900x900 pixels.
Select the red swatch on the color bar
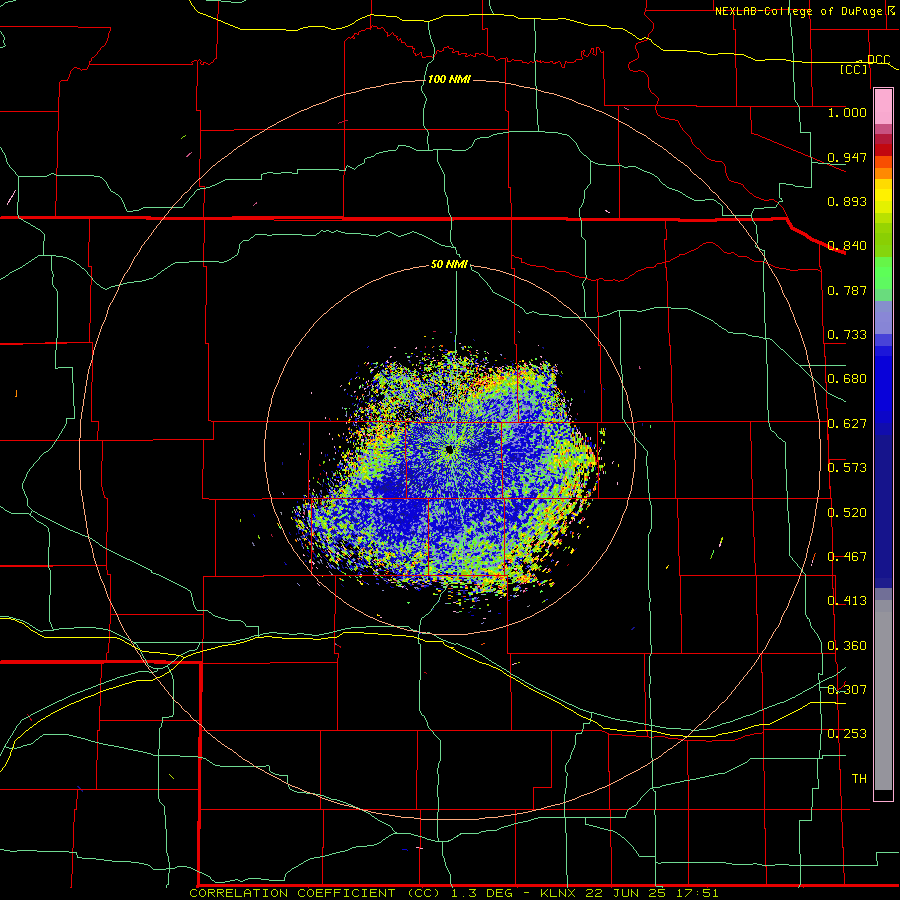pos(883,150)
